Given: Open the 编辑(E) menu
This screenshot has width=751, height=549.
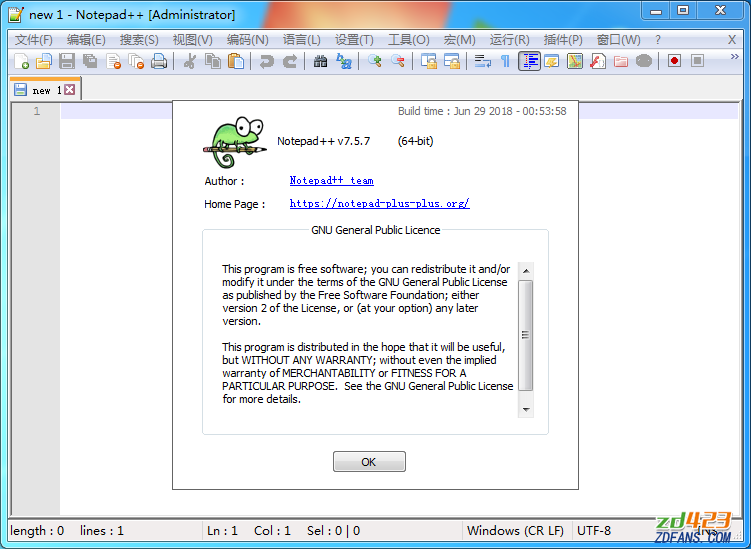Looking at the screenshot, I should (86, 40).
